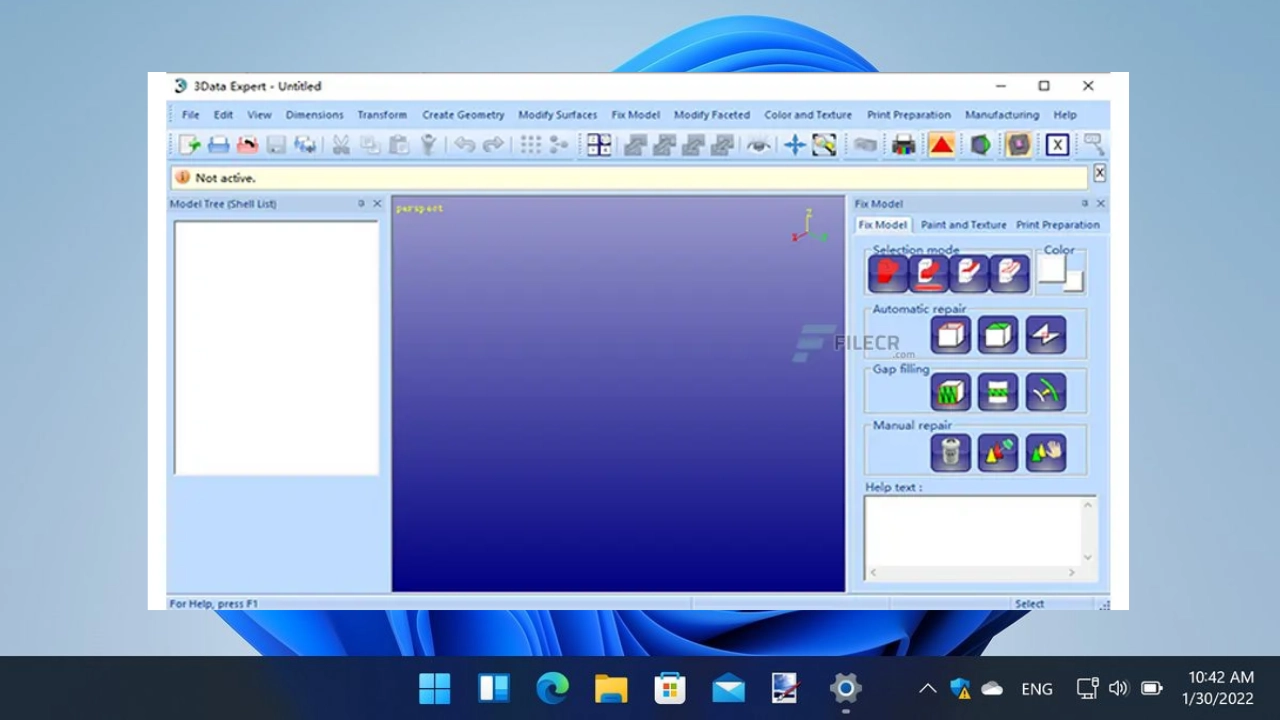
Task: Close the Model Tree panel
Action: [377, 203]
